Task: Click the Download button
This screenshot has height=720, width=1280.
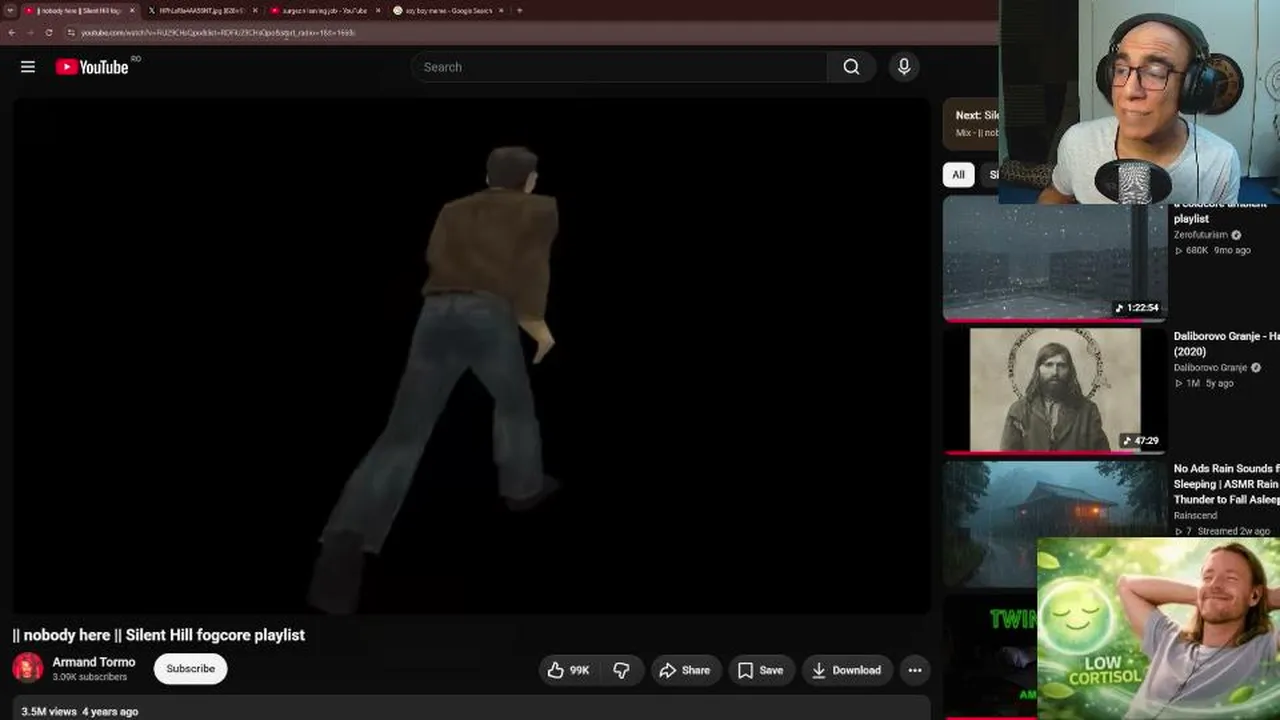Action: click(846, 670)
